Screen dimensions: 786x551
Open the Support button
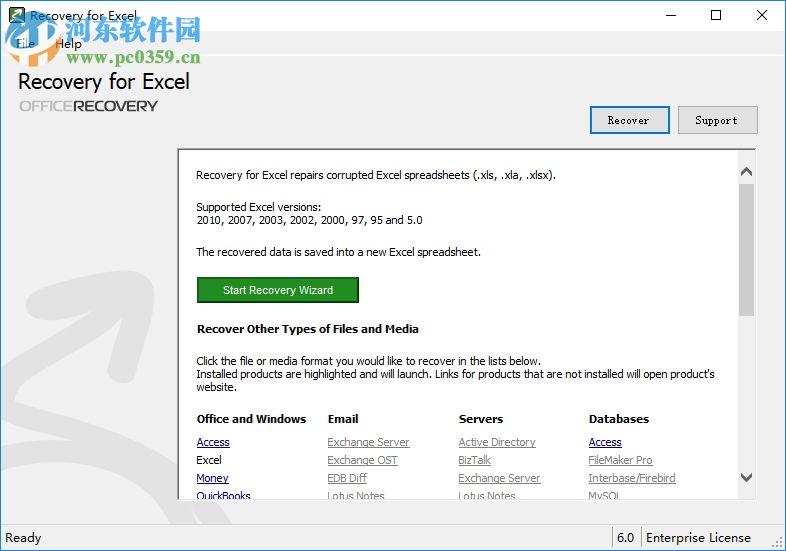[717, 120]
